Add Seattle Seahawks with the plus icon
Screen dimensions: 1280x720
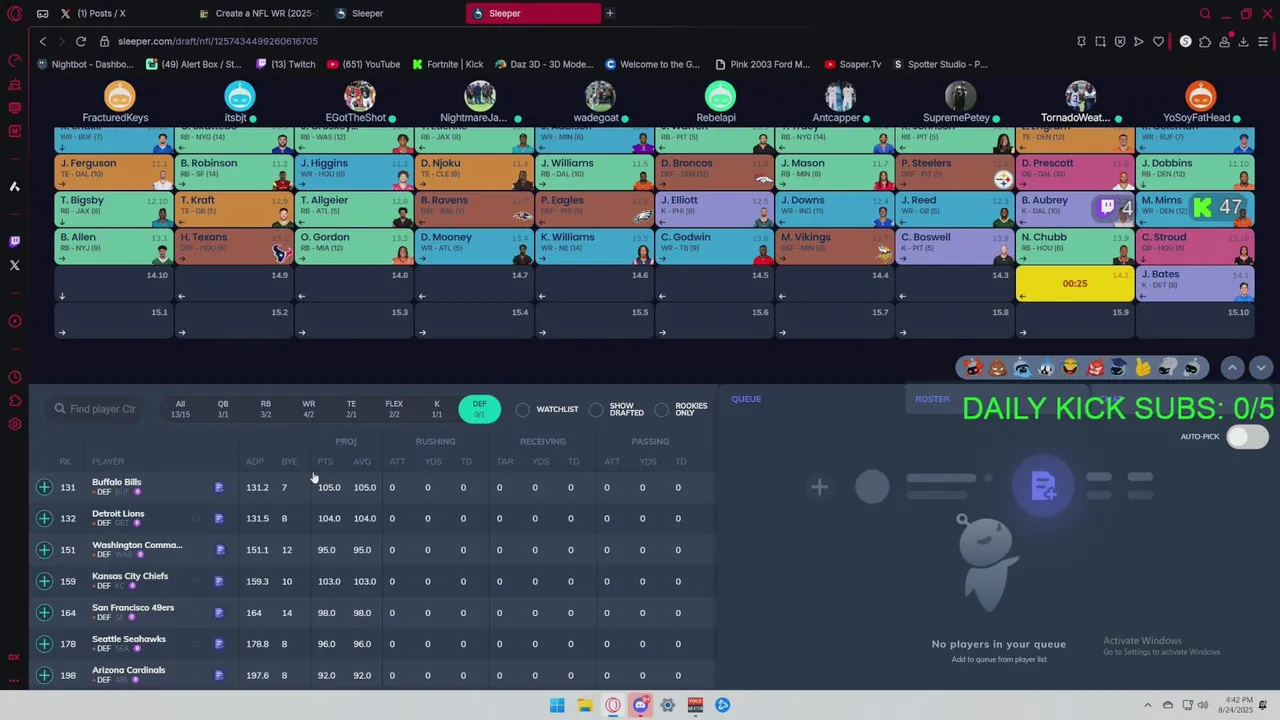point(44,644)
